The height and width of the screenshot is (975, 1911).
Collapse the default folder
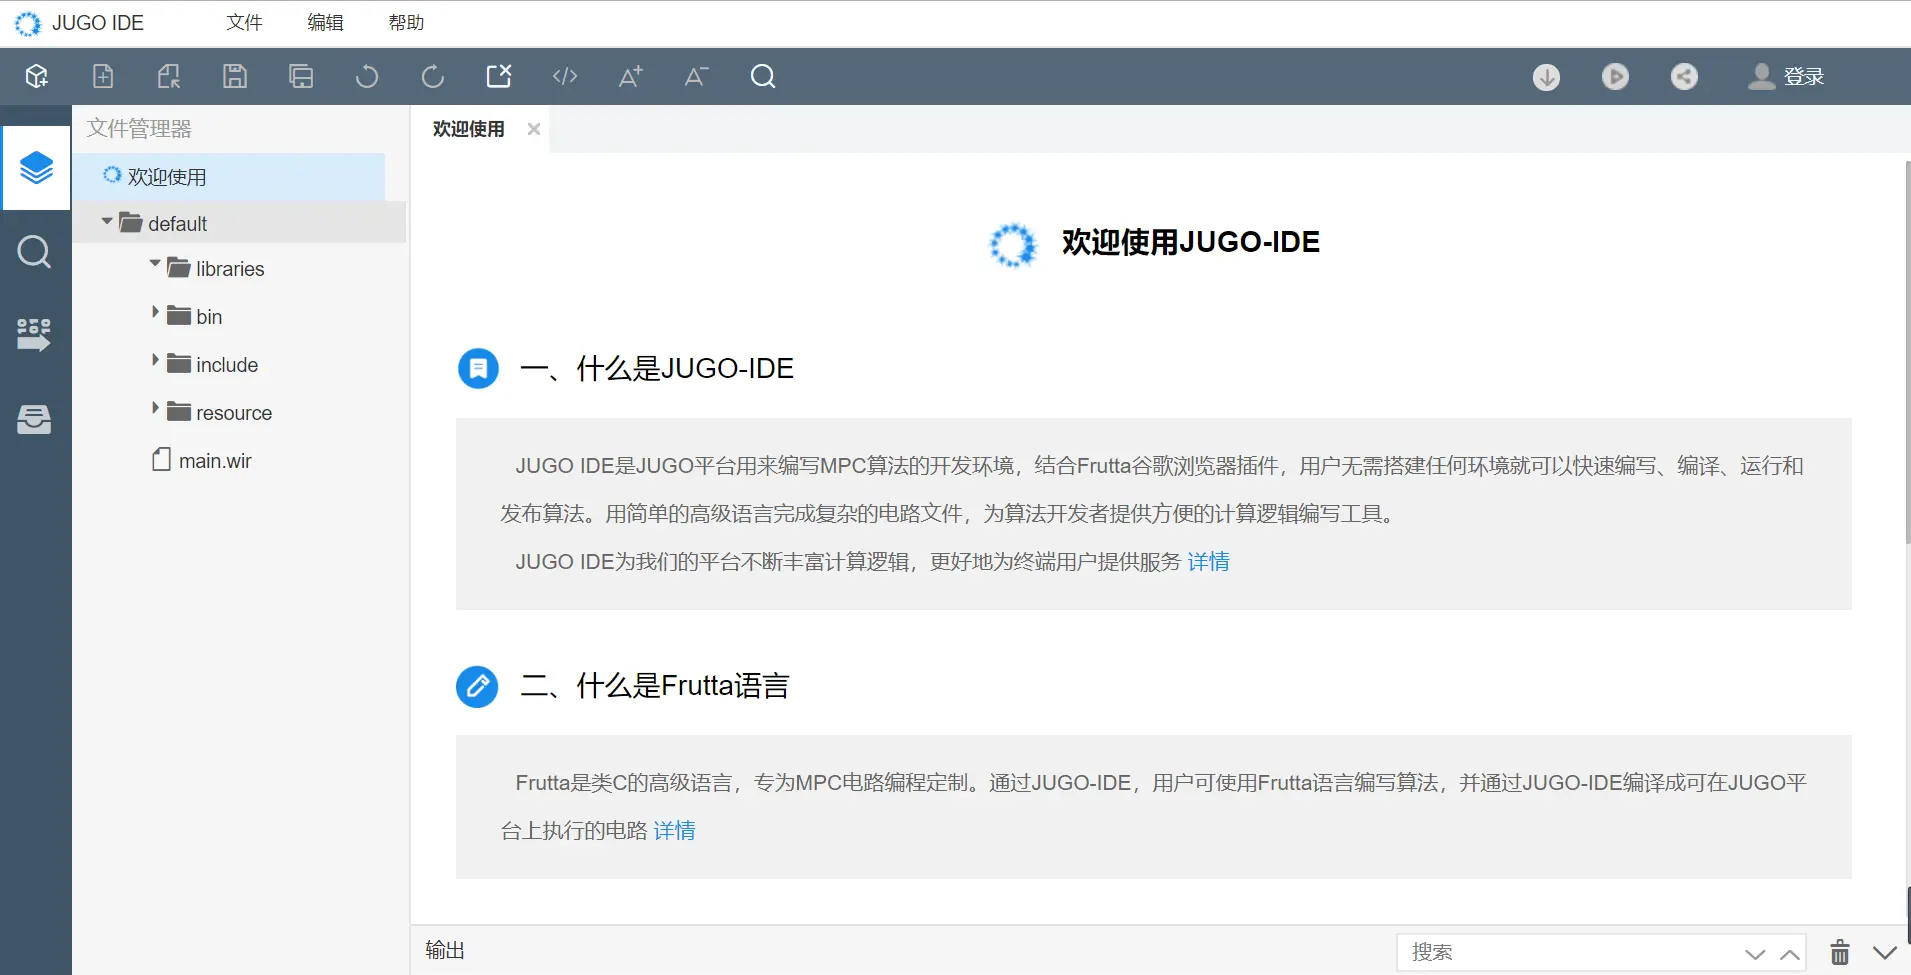[107, 221]
